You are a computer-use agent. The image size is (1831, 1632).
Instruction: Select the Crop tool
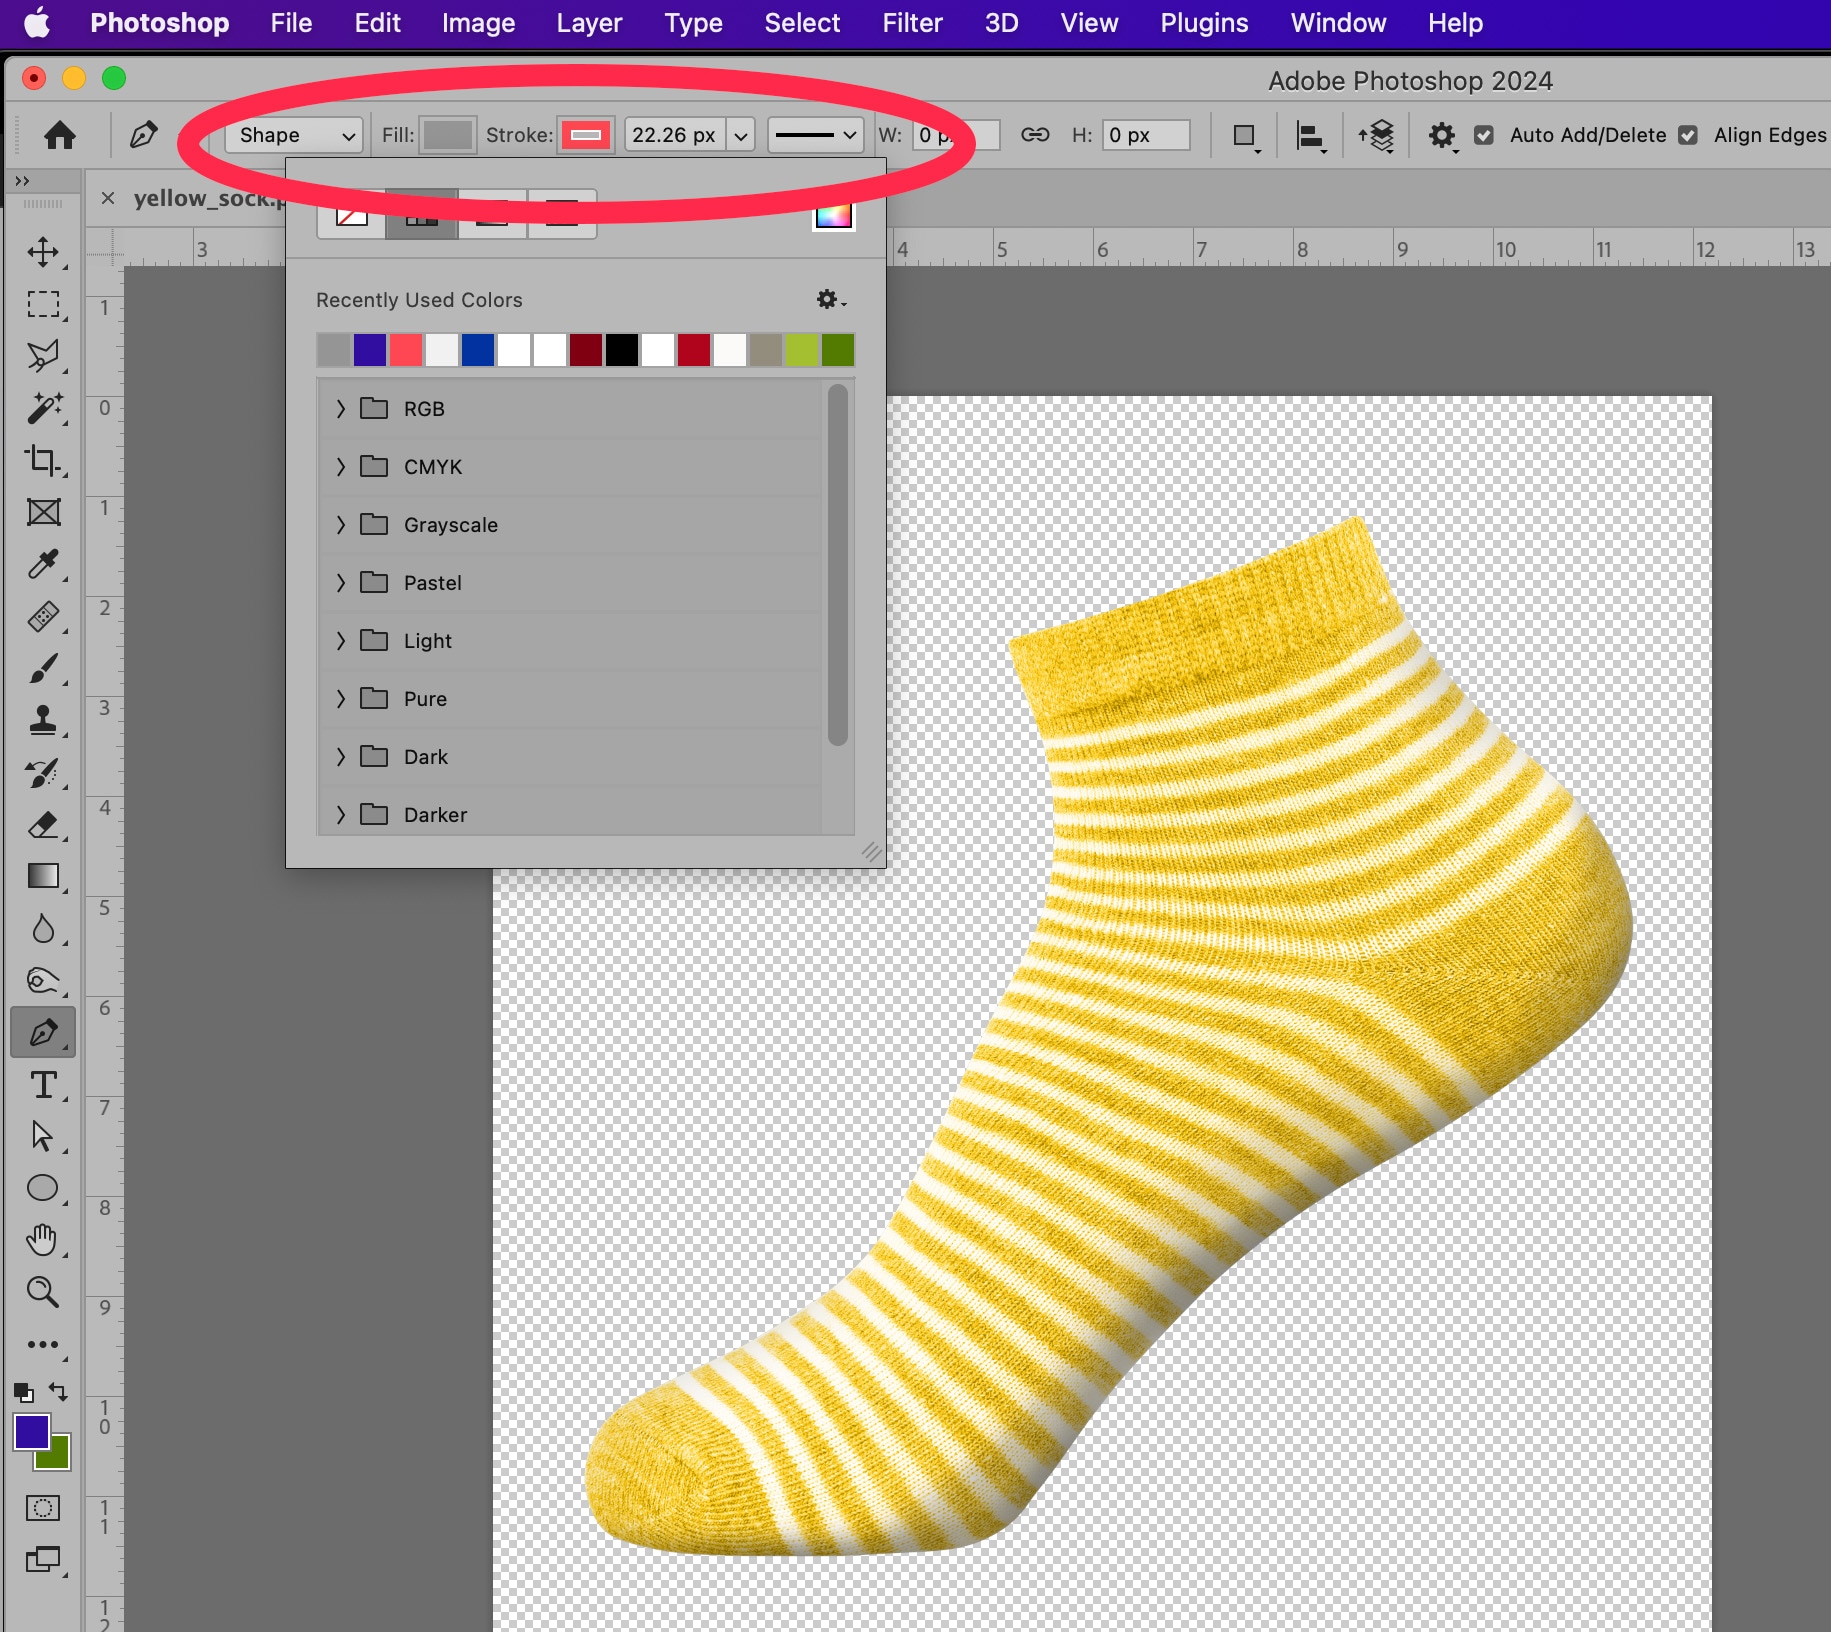tap(43, 460)
